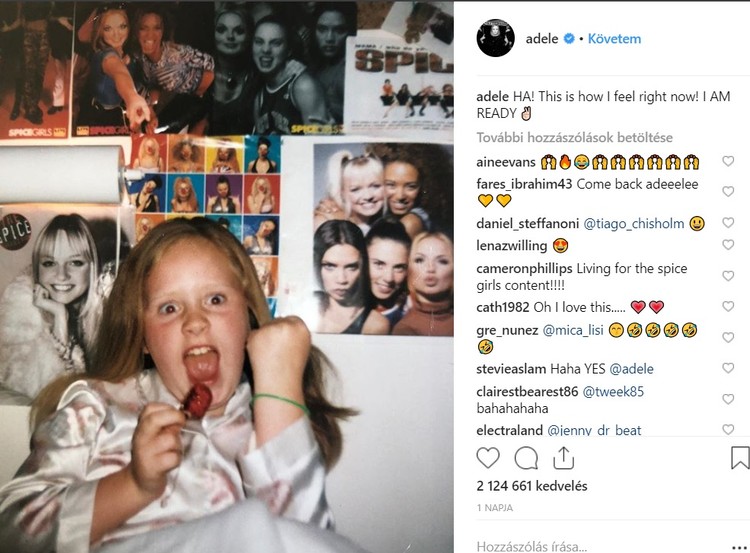The height and width of the screenshot is (553, 750).
Task: Like cath1982's comment heart
Action: point(728,306)
